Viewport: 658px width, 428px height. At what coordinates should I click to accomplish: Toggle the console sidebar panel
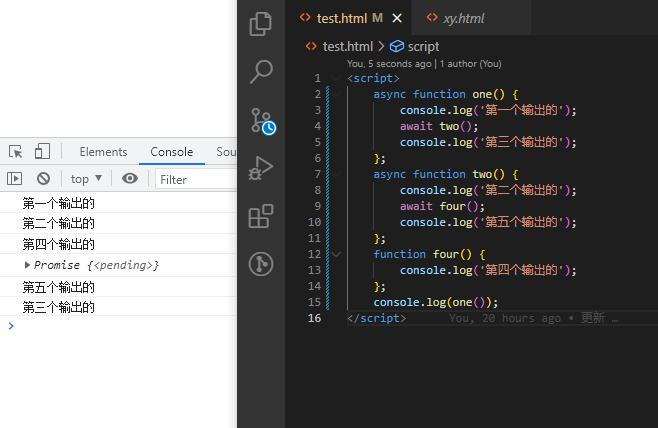coord(15,179)
